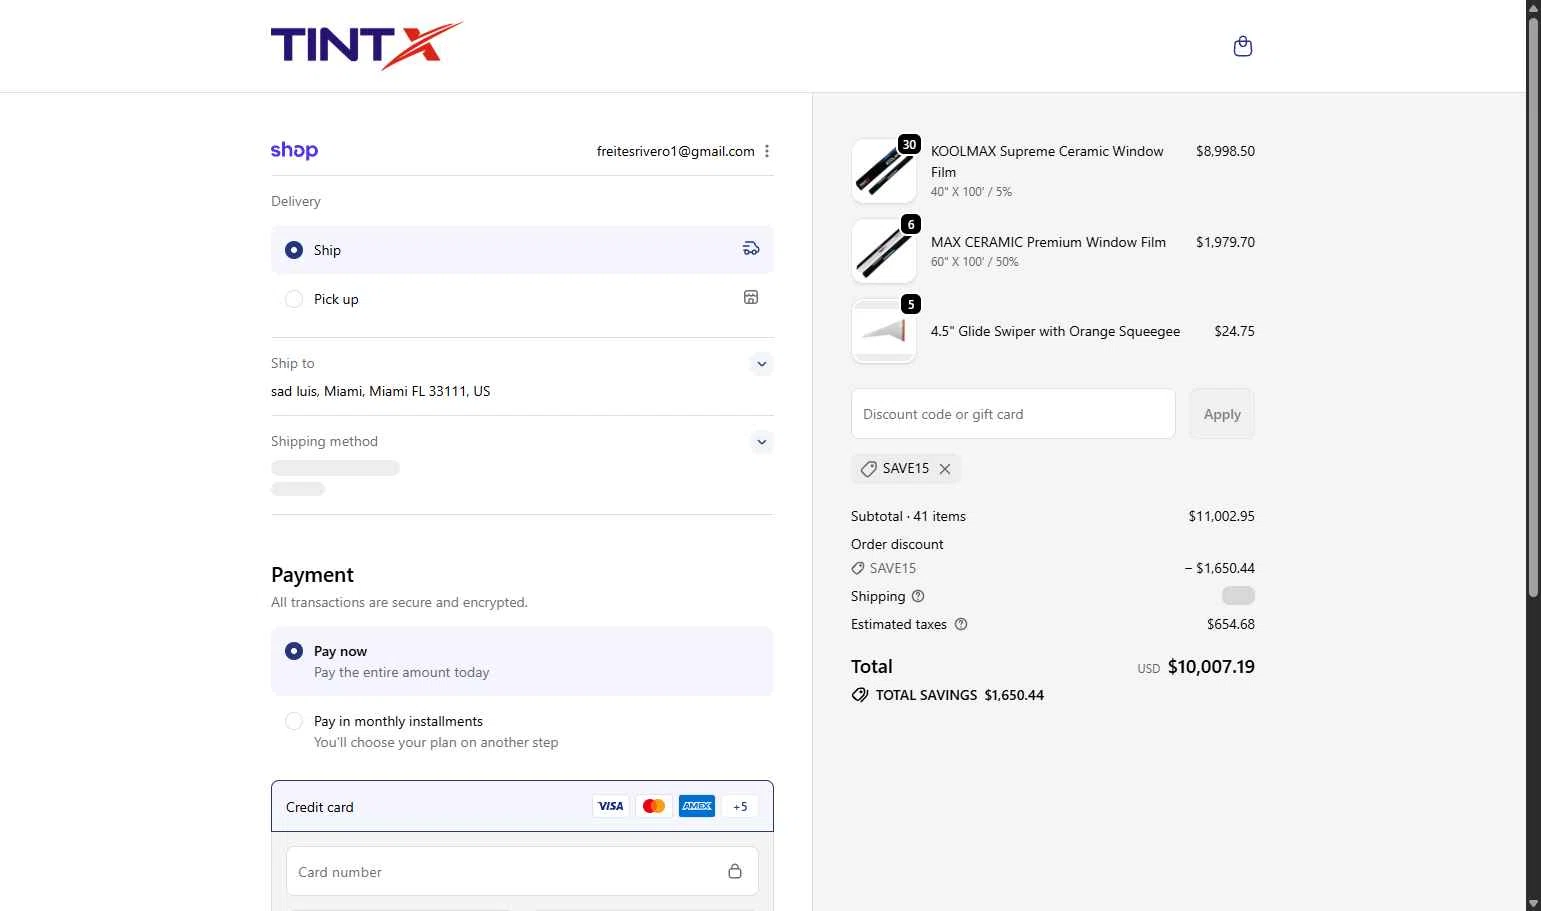Click the quantity badge 6 on MAX CERAMIC
This screenshot has width=1541, height=911.
point(910,224)
